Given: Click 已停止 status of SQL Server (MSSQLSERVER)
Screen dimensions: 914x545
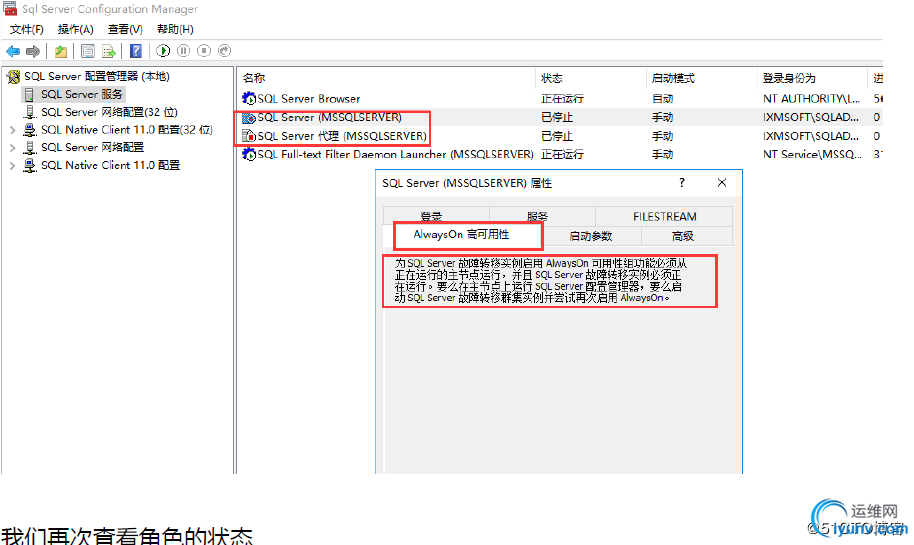Looking at the screenshot, I should [x=557, y=117].
